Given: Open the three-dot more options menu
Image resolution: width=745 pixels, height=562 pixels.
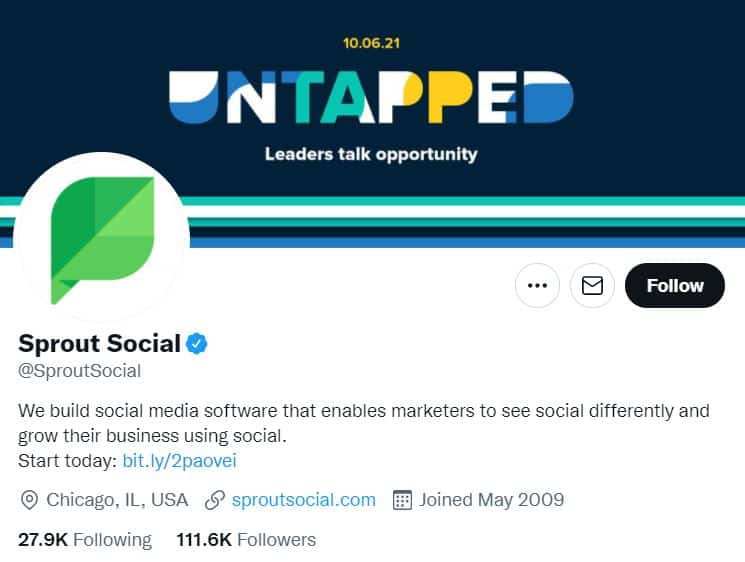Looking at the screenshot, I should tap(537, 286).
